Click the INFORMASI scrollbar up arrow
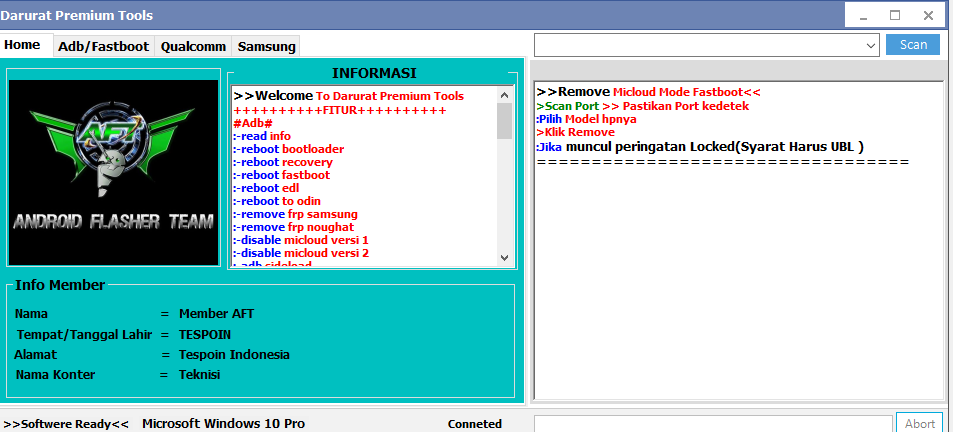Screen dimensions: 953x432 [504, 95]
